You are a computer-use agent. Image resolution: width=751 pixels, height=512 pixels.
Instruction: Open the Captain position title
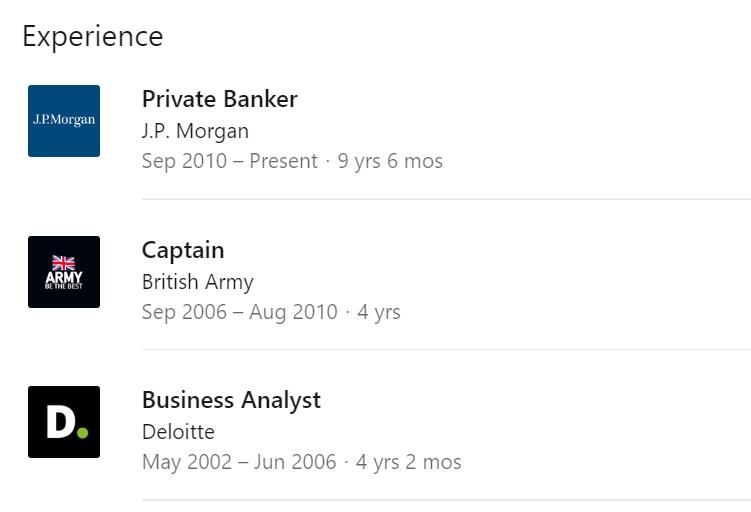pyautogui.click(x=183, y=250)
